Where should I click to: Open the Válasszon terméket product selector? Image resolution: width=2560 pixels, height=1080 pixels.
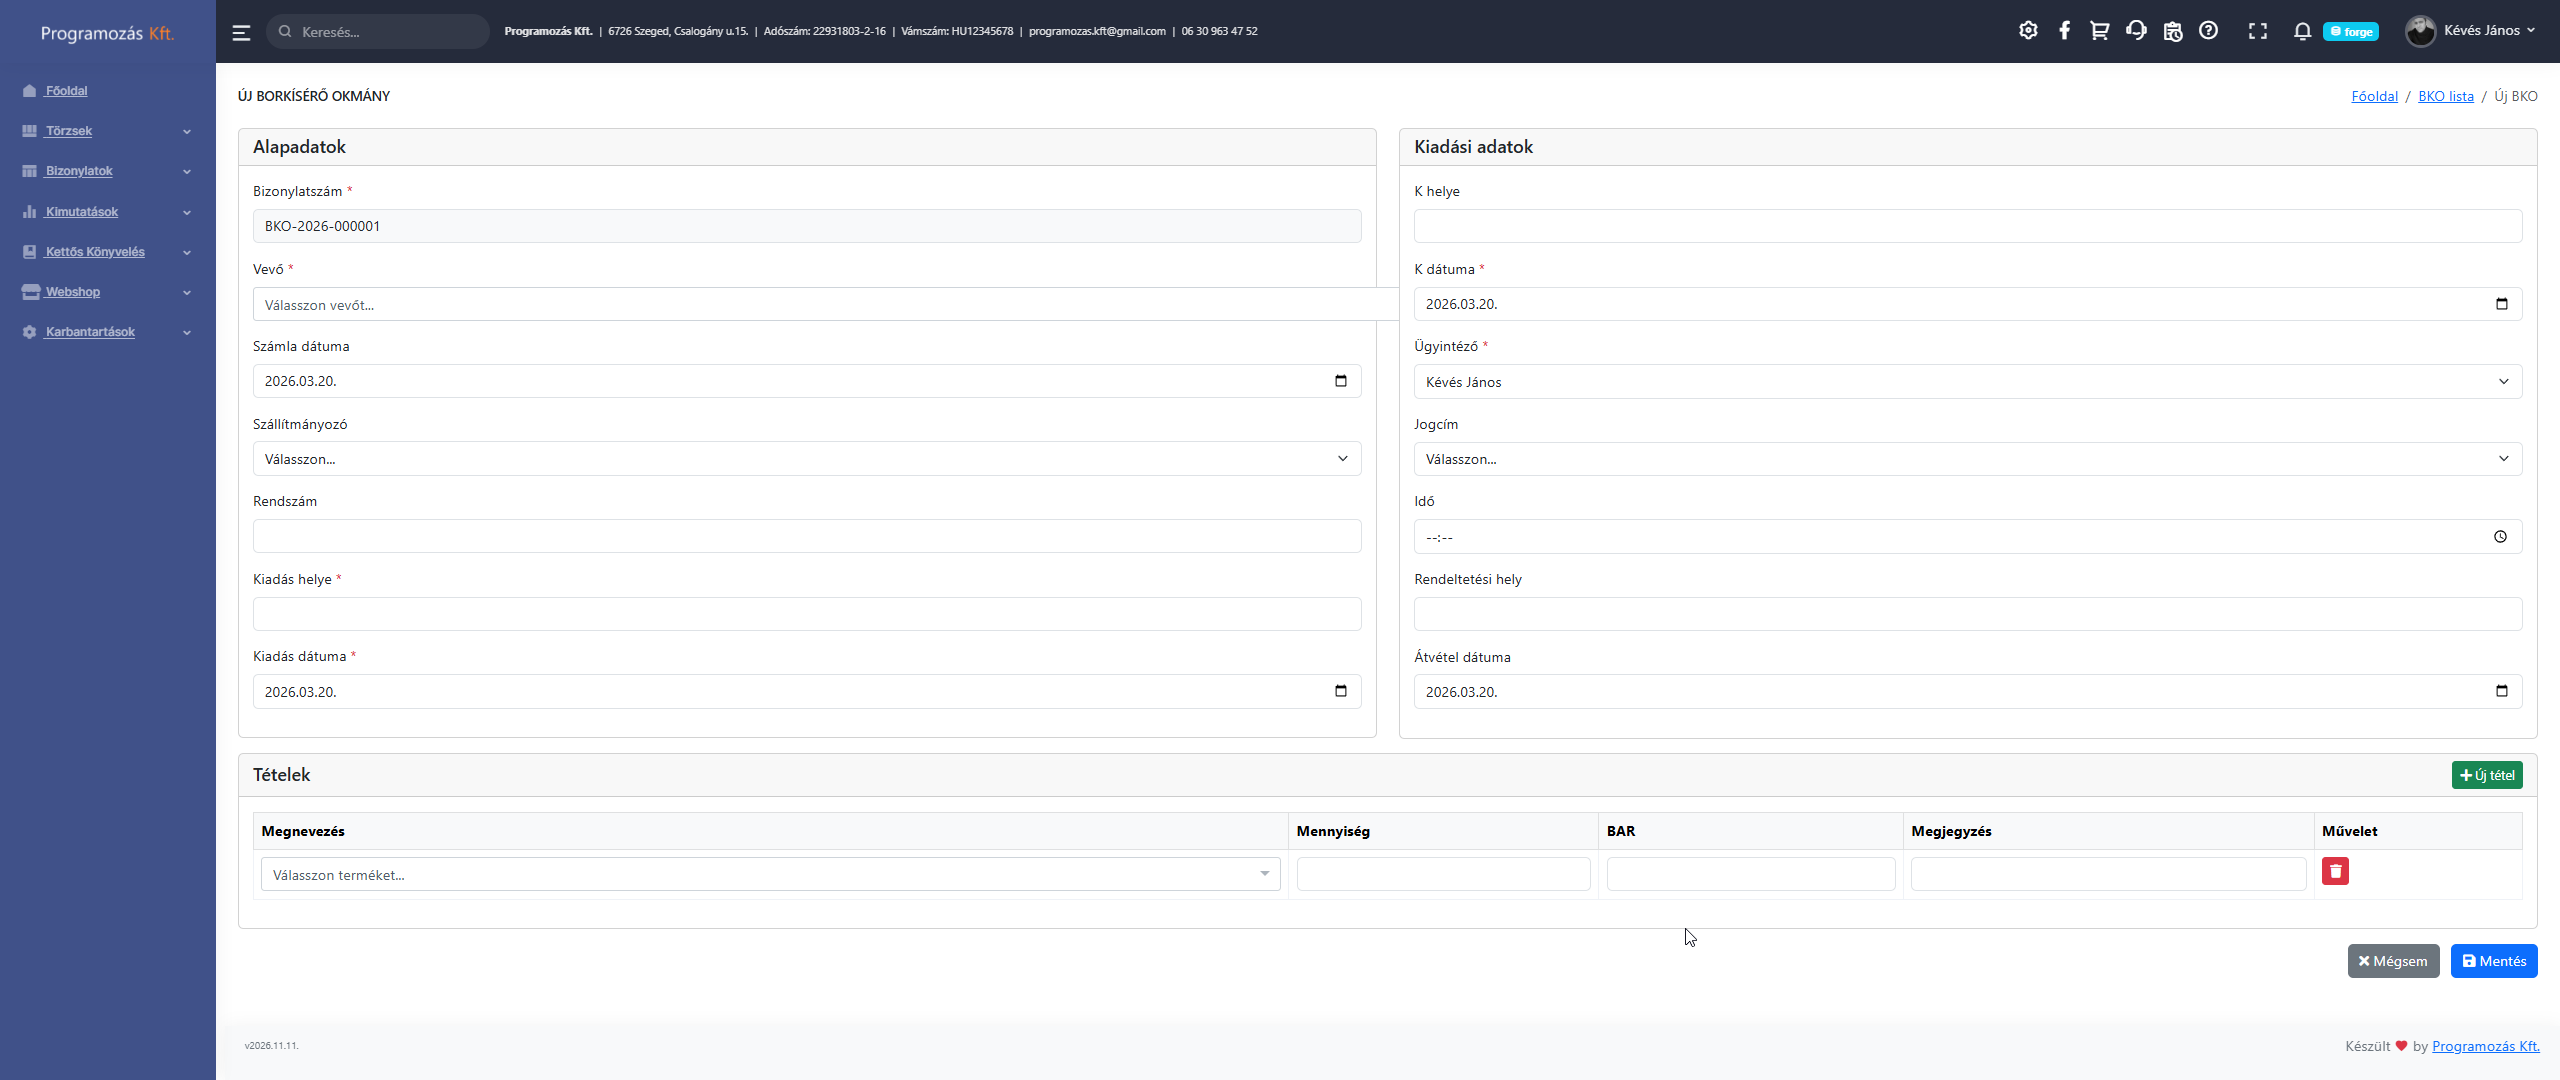pos(770,875)
